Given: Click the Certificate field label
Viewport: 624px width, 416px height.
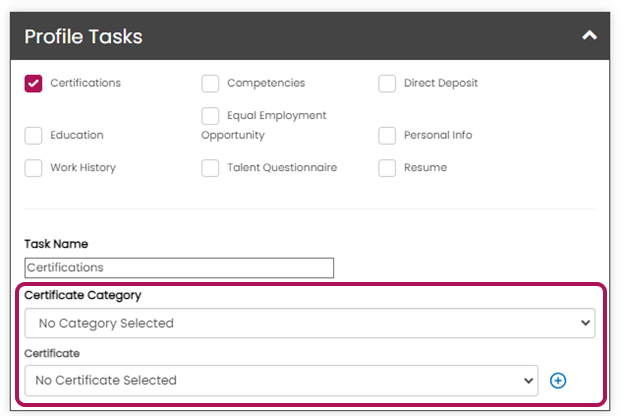Looking at the screenshot, I should coord(52,353).
